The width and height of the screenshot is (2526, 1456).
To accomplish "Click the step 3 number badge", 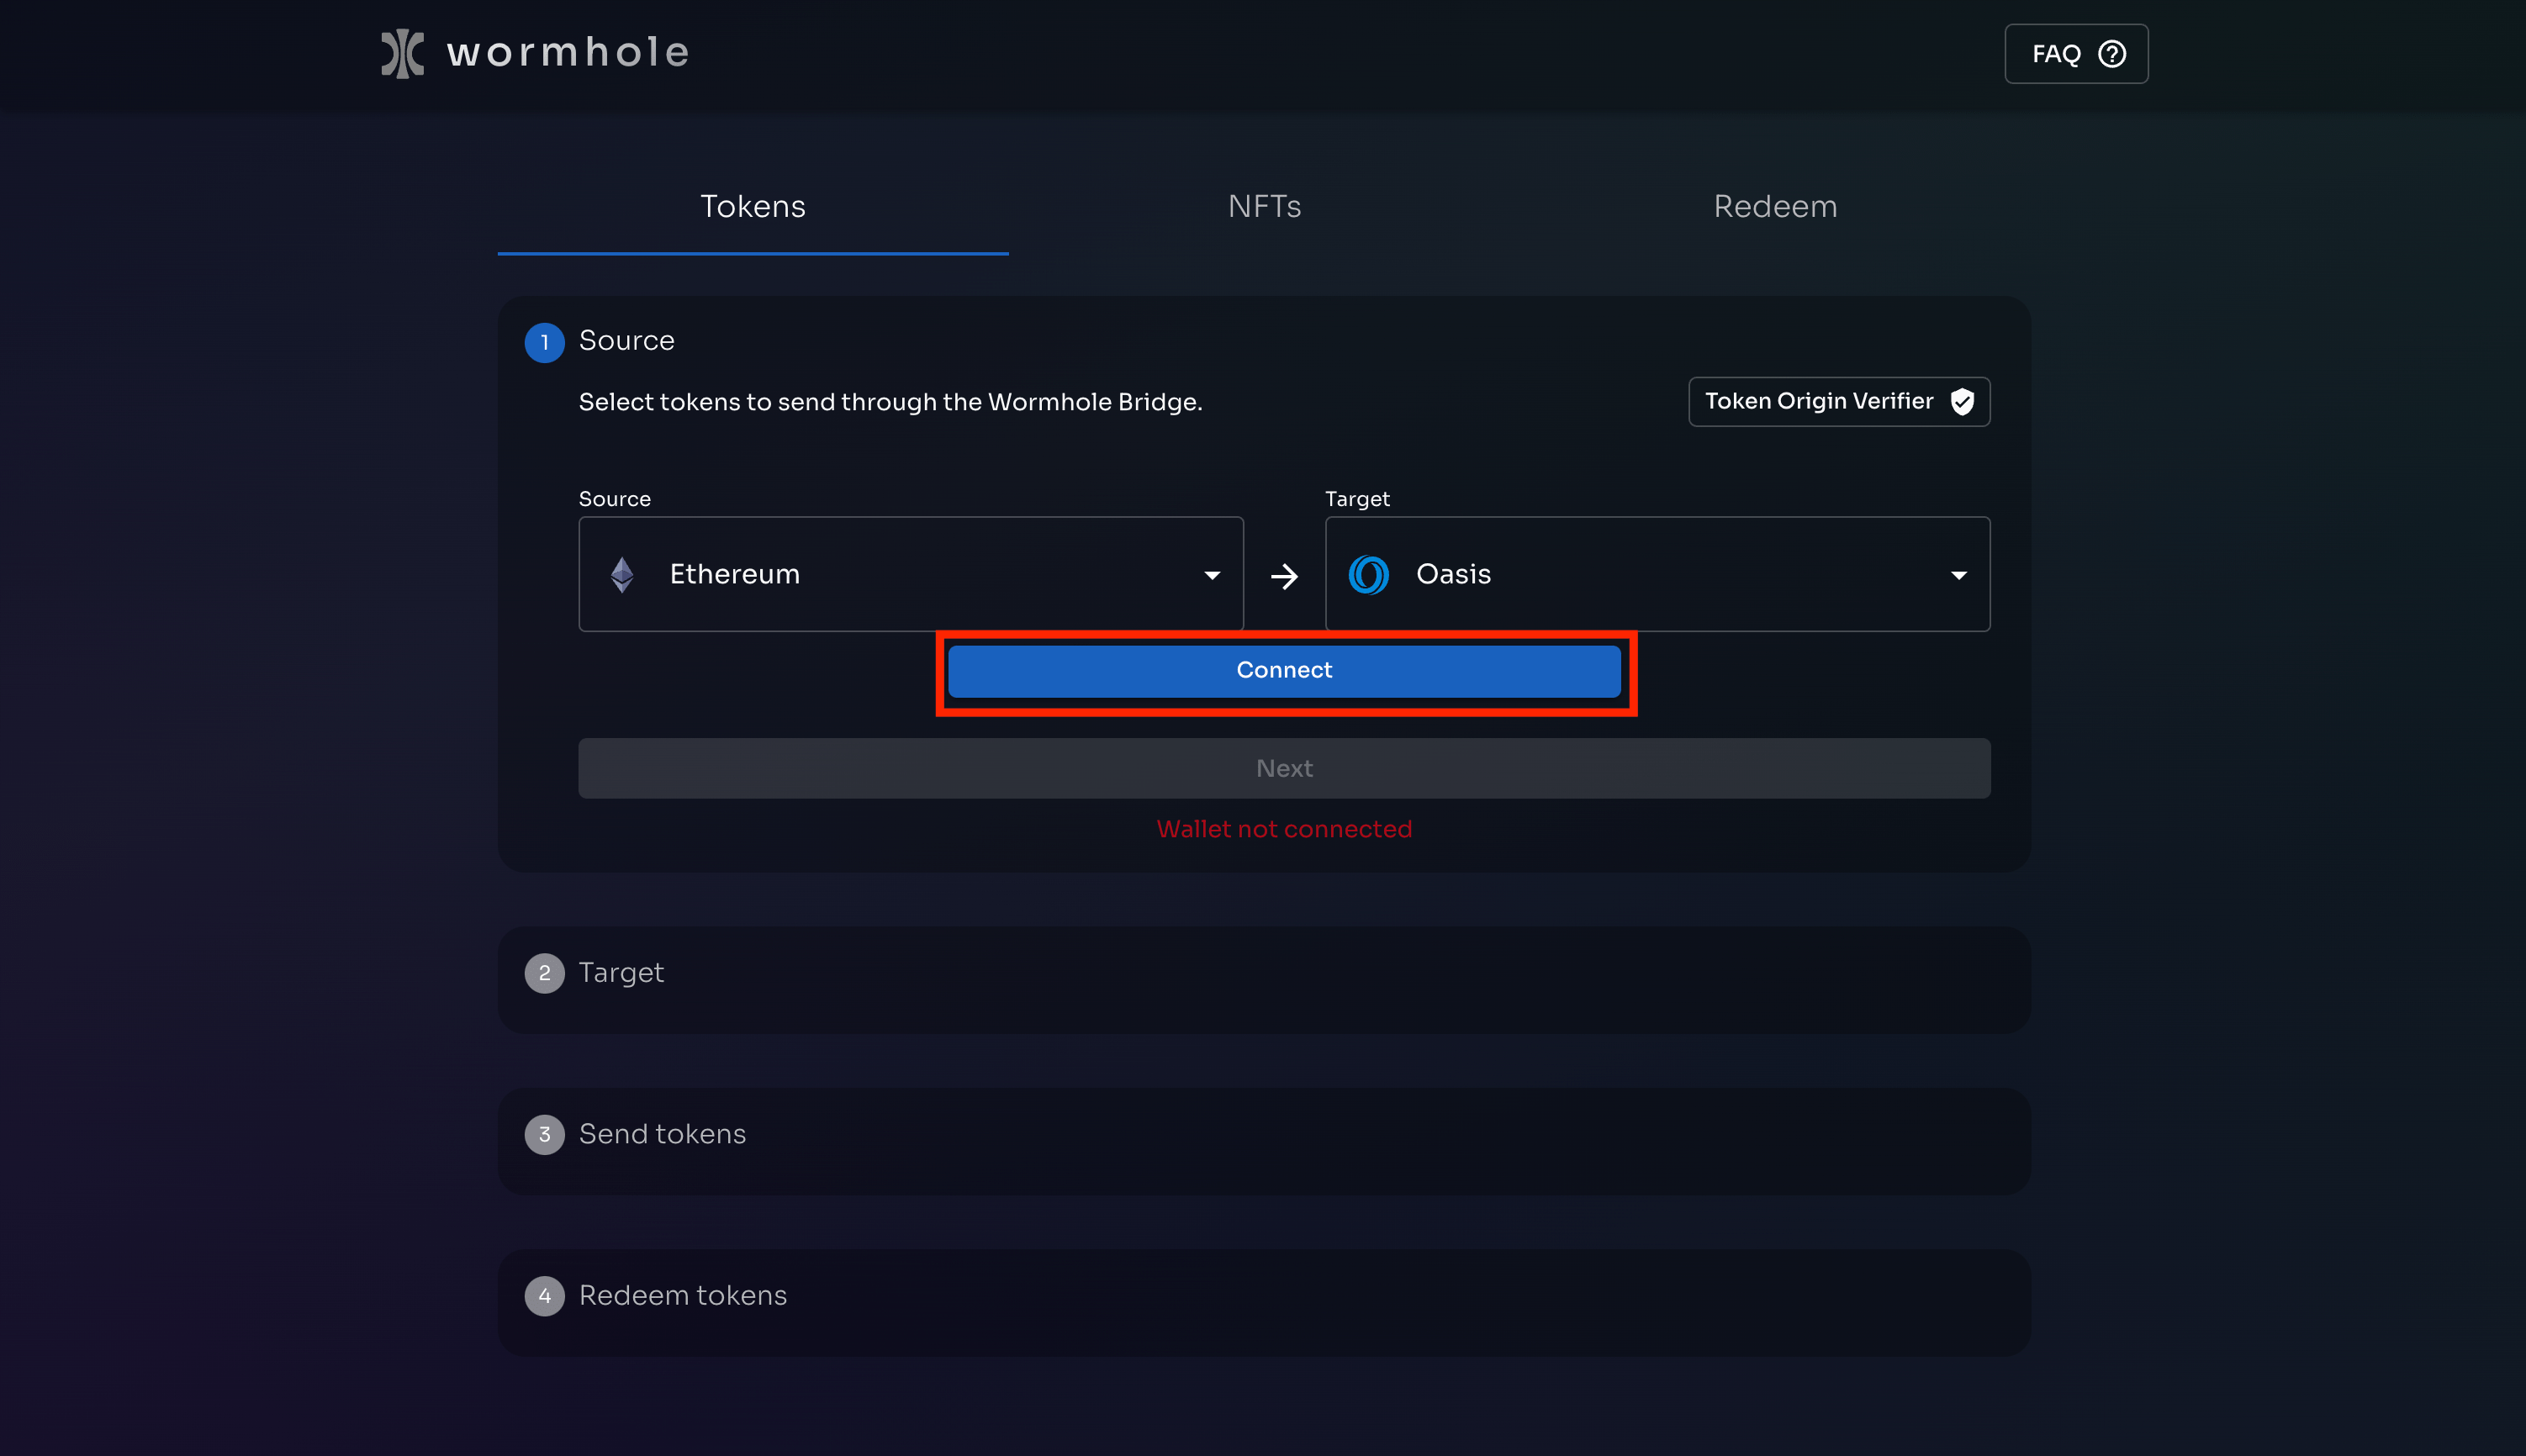I will (x=544, y=1134).
